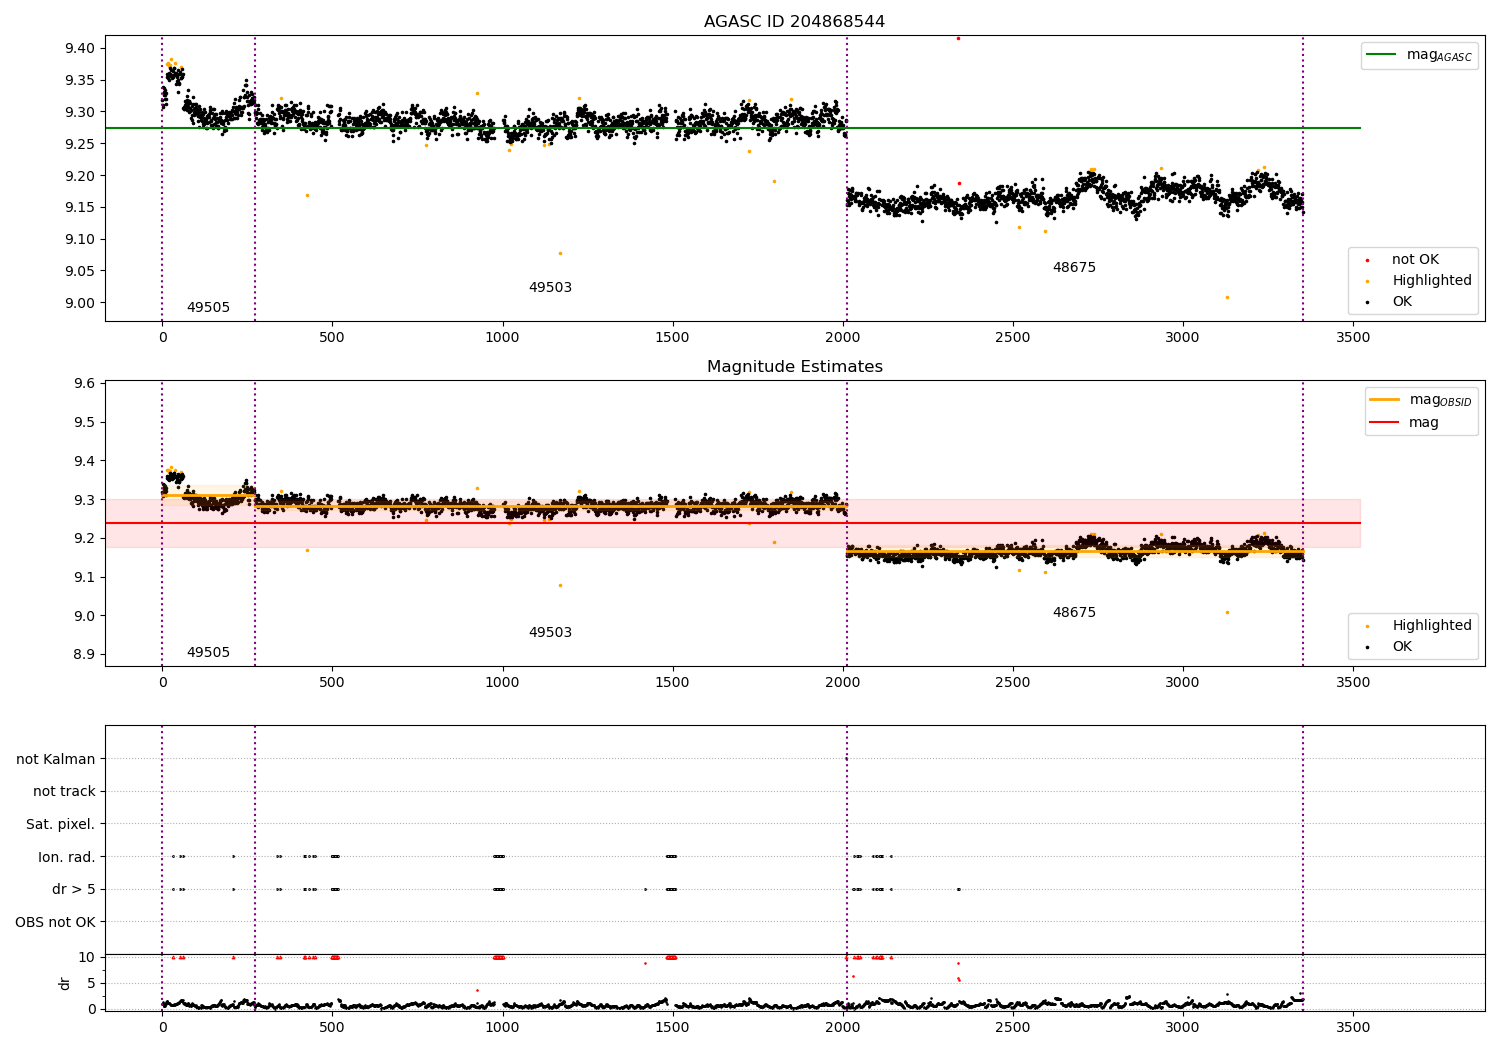Click the 8.9 y-axis tick label

pyautogui.click(x=84, y=654)
